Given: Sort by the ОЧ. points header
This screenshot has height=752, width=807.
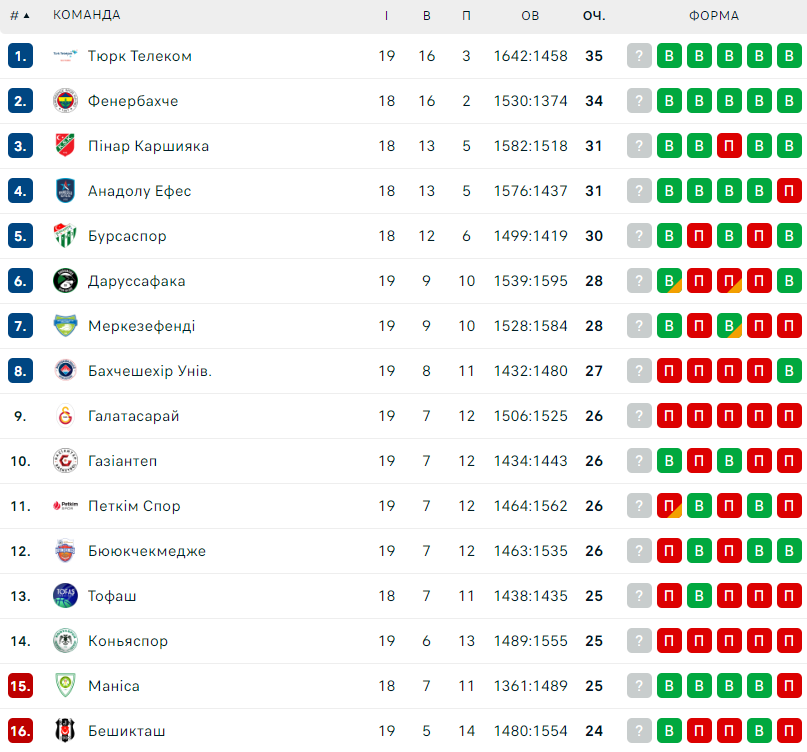Looking at the screenshot, I should (594, 15).
